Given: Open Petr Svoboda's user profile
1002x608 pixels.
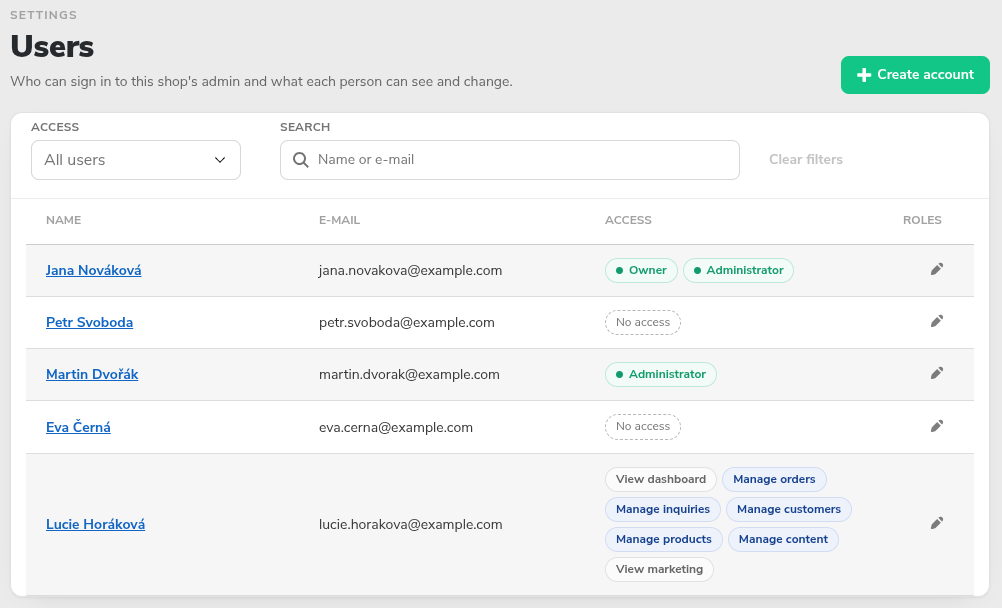Looking at the screenshot, I should coord(89,322).
